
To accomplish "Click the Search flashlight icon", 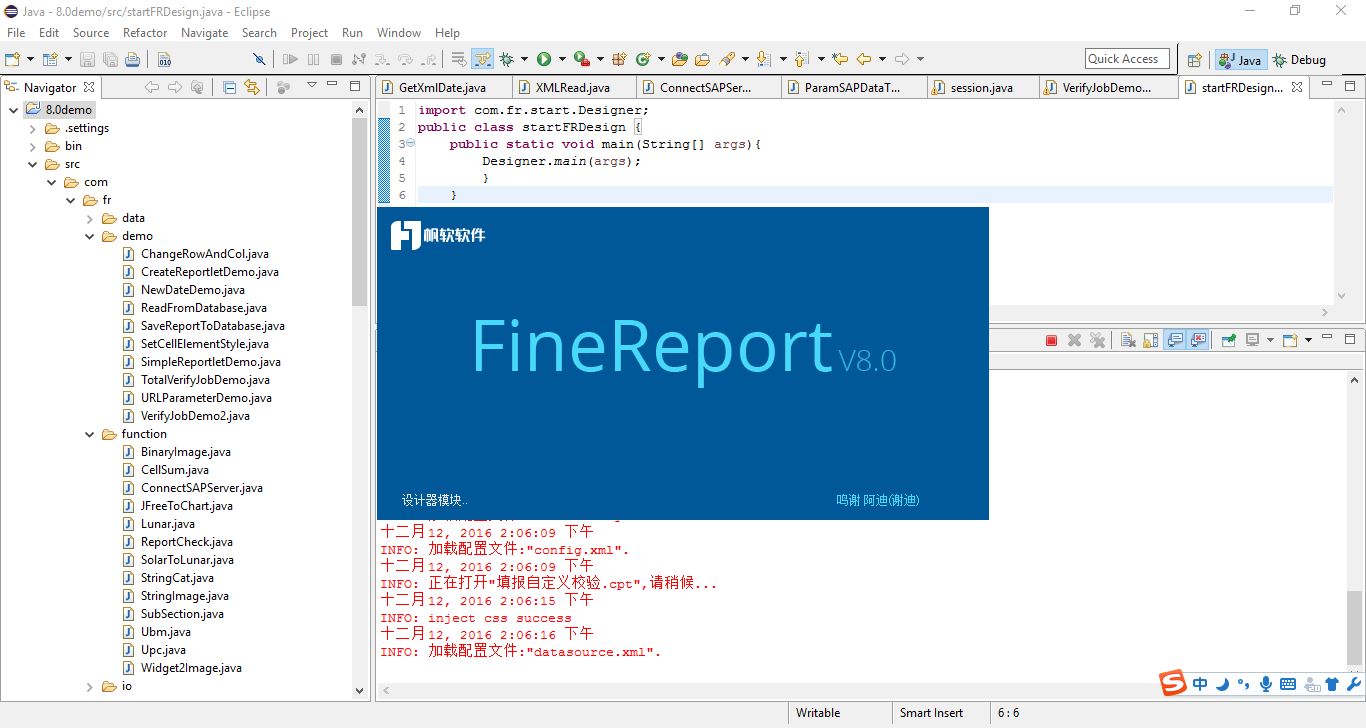I will pos(727,59).
